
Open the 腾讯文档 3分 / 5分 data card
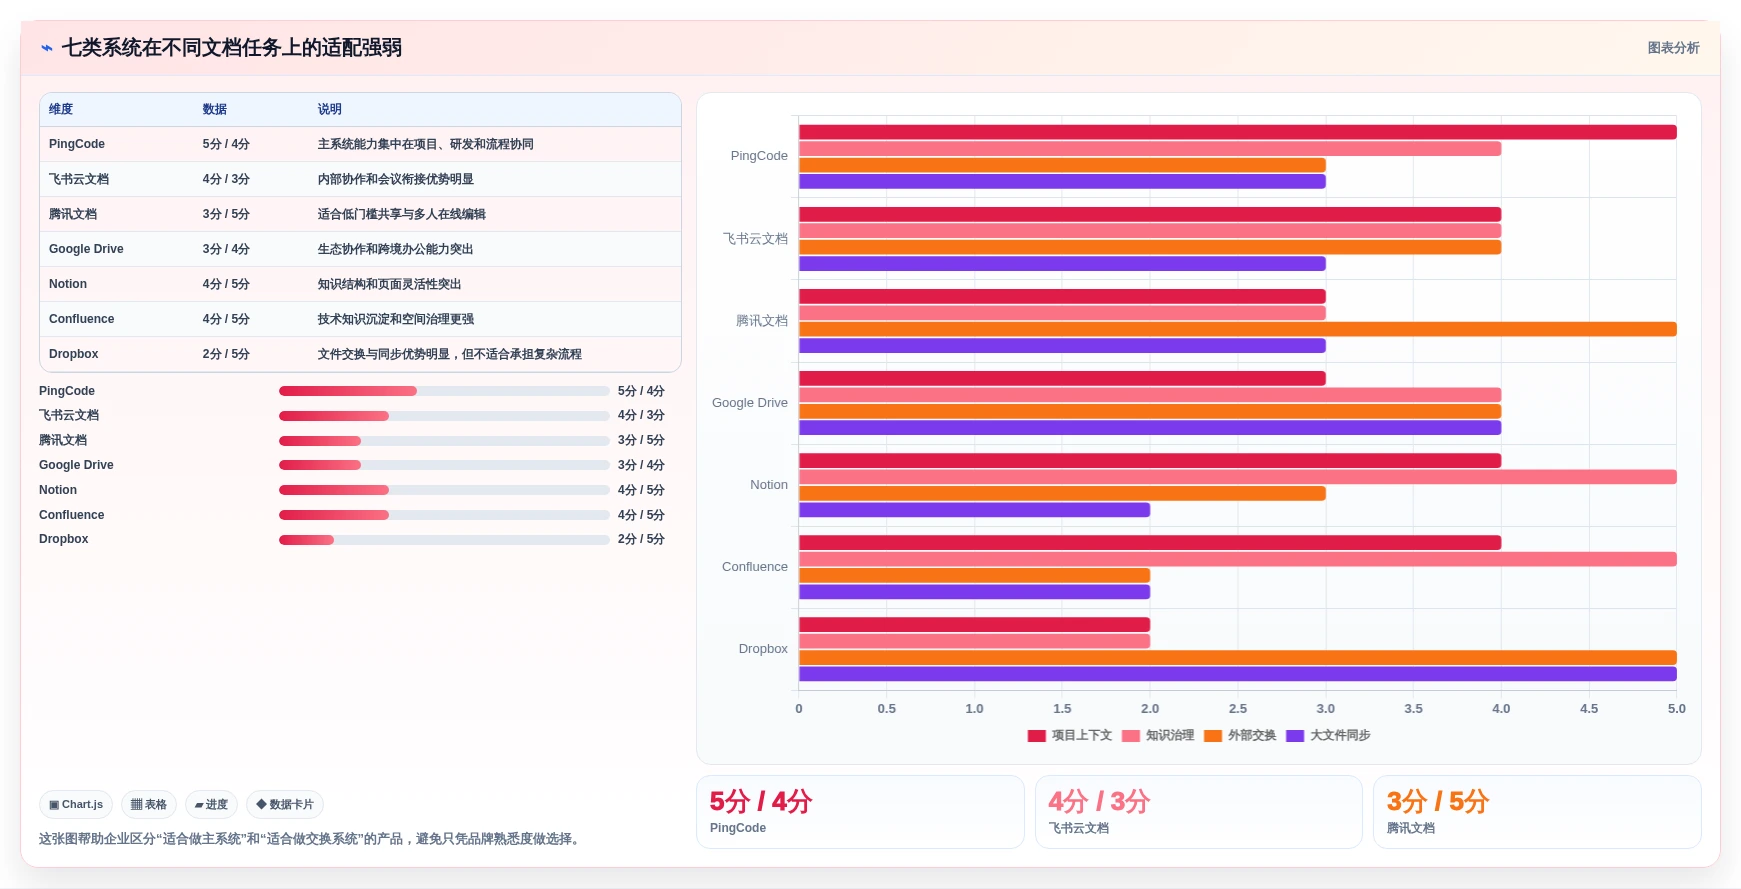(x=1537, y=812)
